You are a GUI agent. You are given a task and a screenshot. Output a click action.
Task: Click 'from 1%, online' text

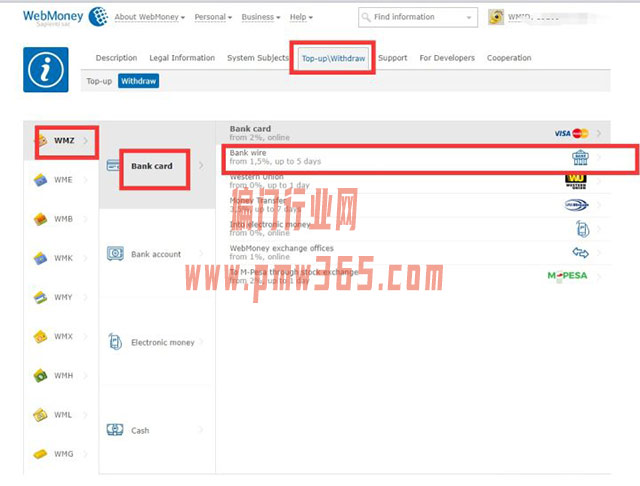click(x=260, y=257)
